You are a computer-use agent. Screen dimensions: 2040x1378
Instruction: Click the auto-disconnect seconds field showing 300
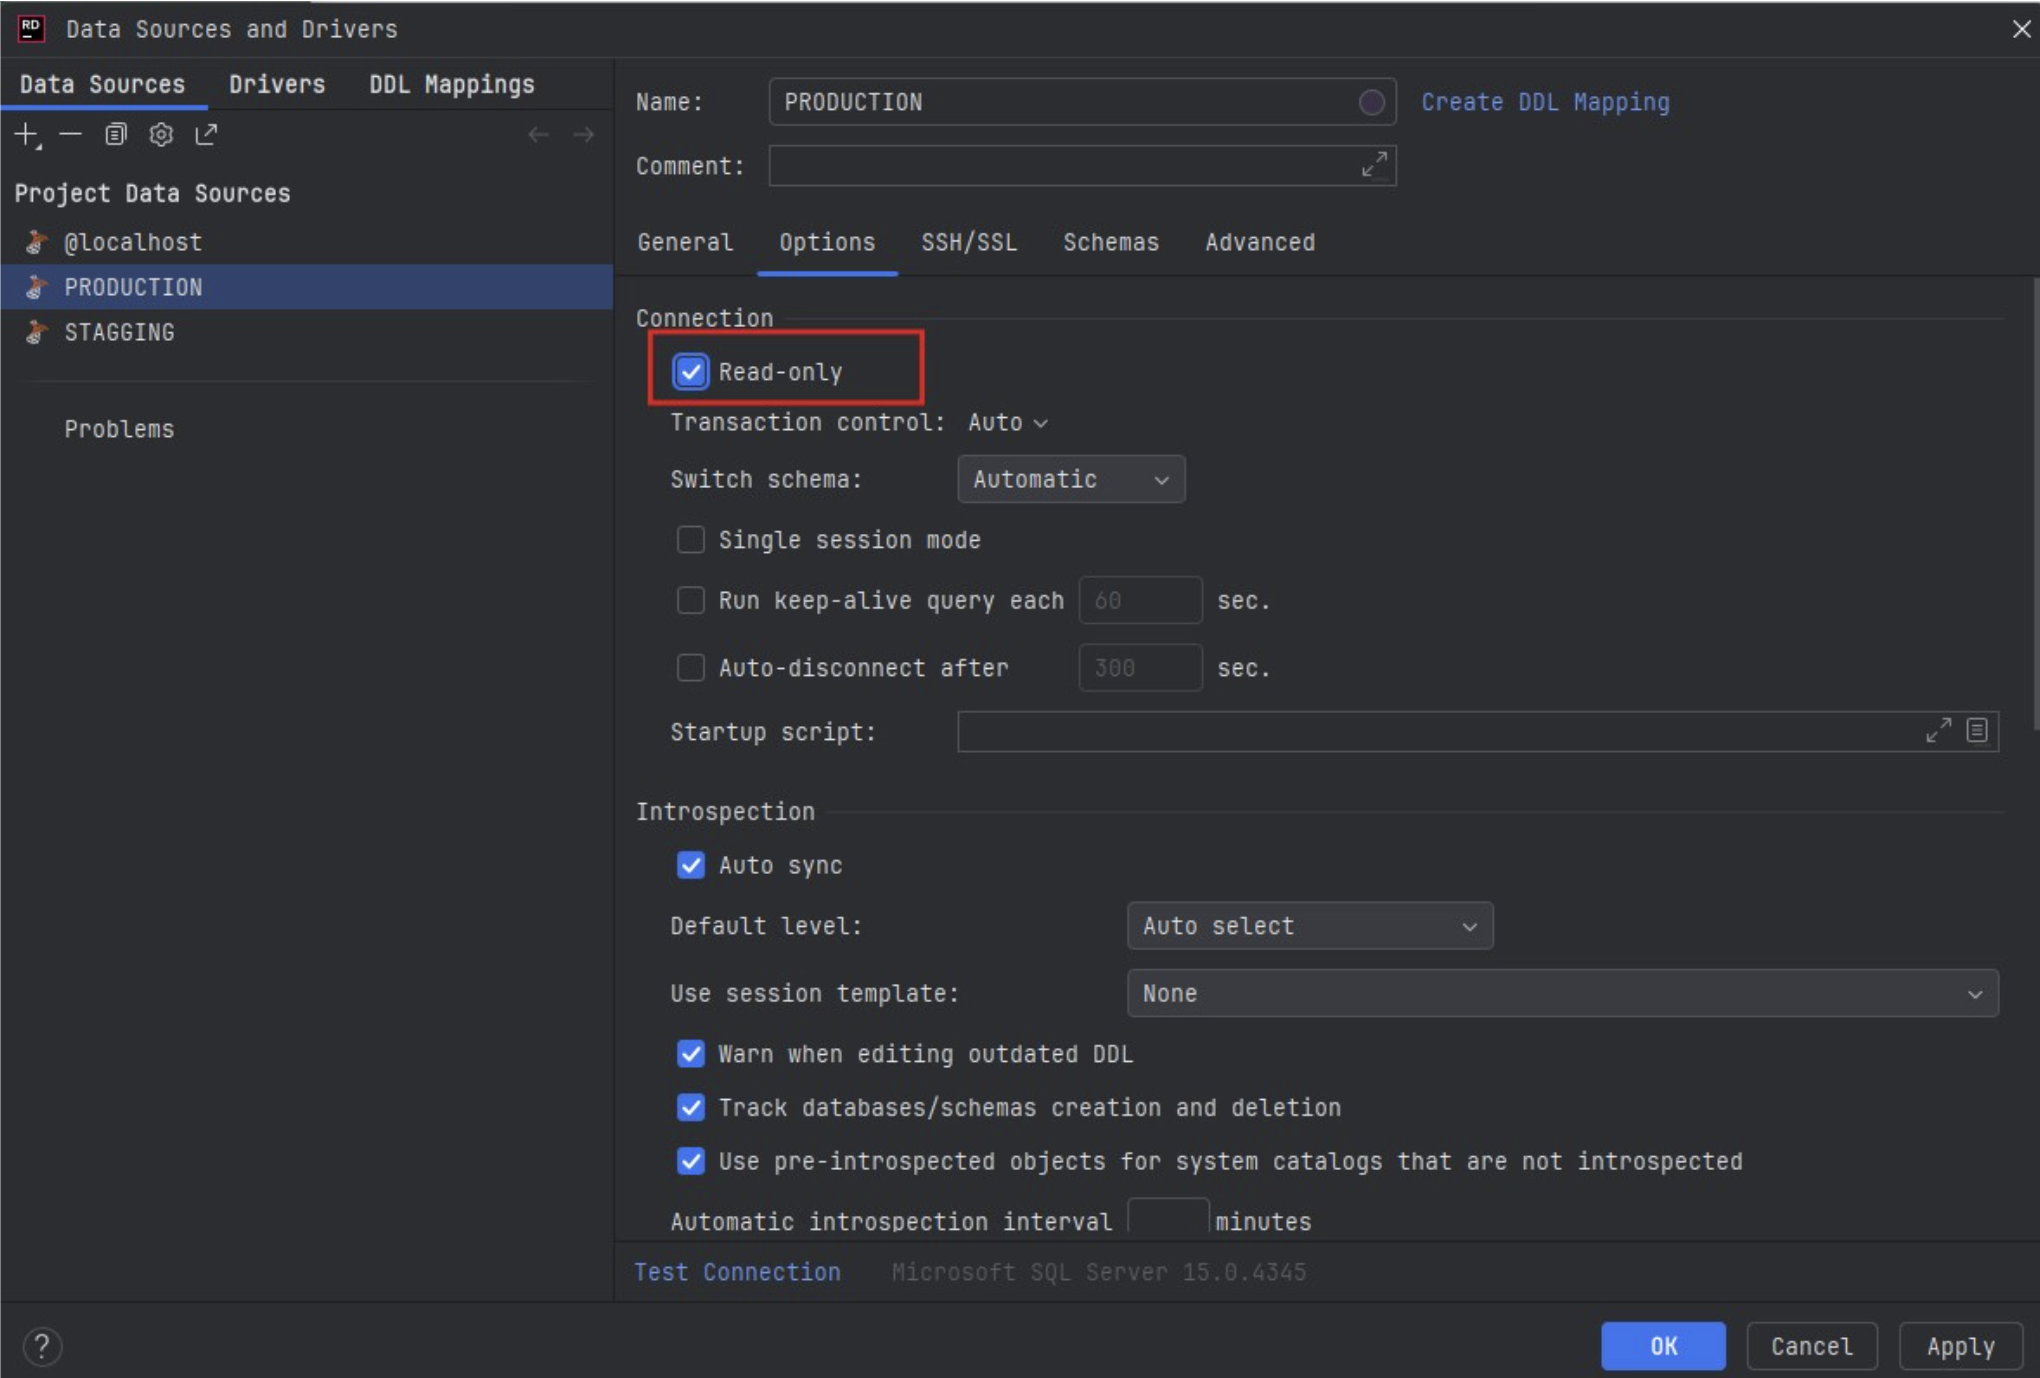click(x=1140, y=667)
